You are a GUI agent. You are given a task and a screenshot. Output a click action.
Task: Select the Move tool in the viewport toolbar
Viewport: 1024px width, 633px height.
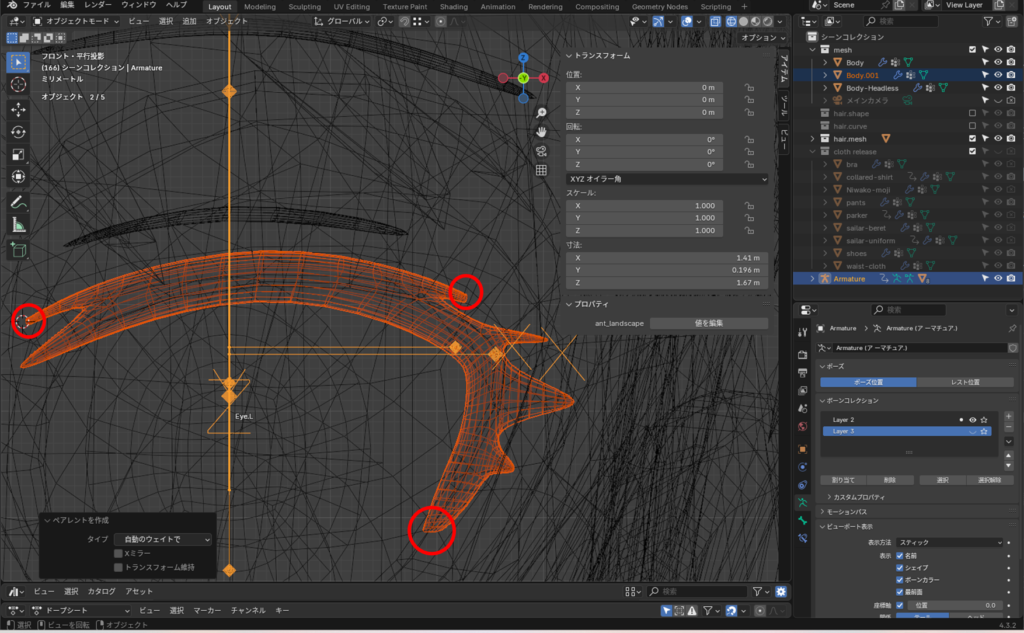pyautogui.click(x=18, y=109)
